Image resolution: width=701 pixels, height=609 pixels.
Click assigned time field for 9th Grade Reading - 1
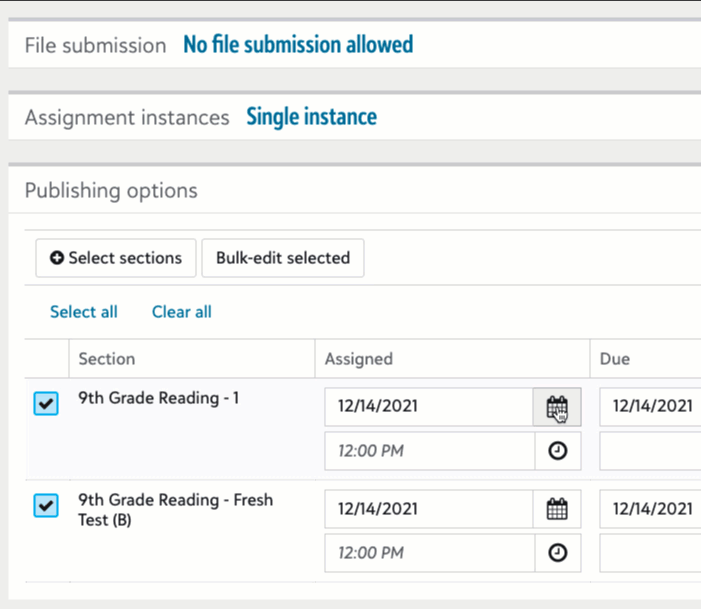pyautogui.click(x=429, y=451)
